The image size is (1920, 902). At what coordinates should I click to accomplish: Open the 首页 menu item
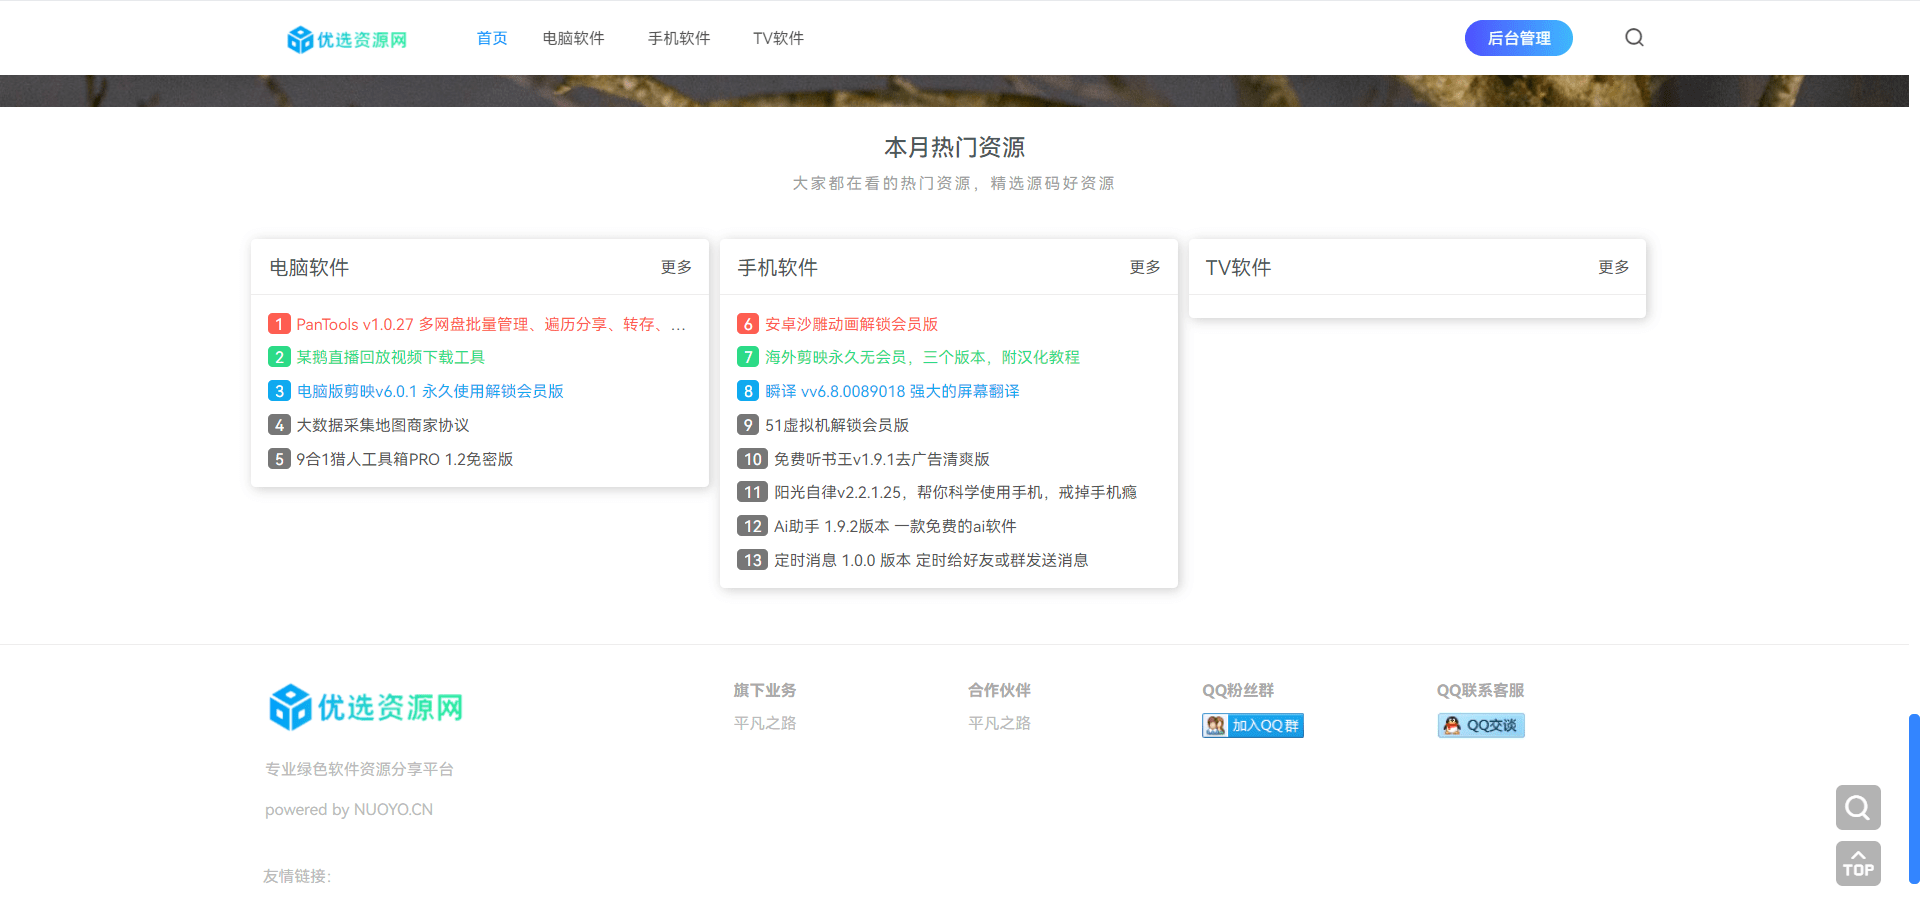click(x=491, y=37)
